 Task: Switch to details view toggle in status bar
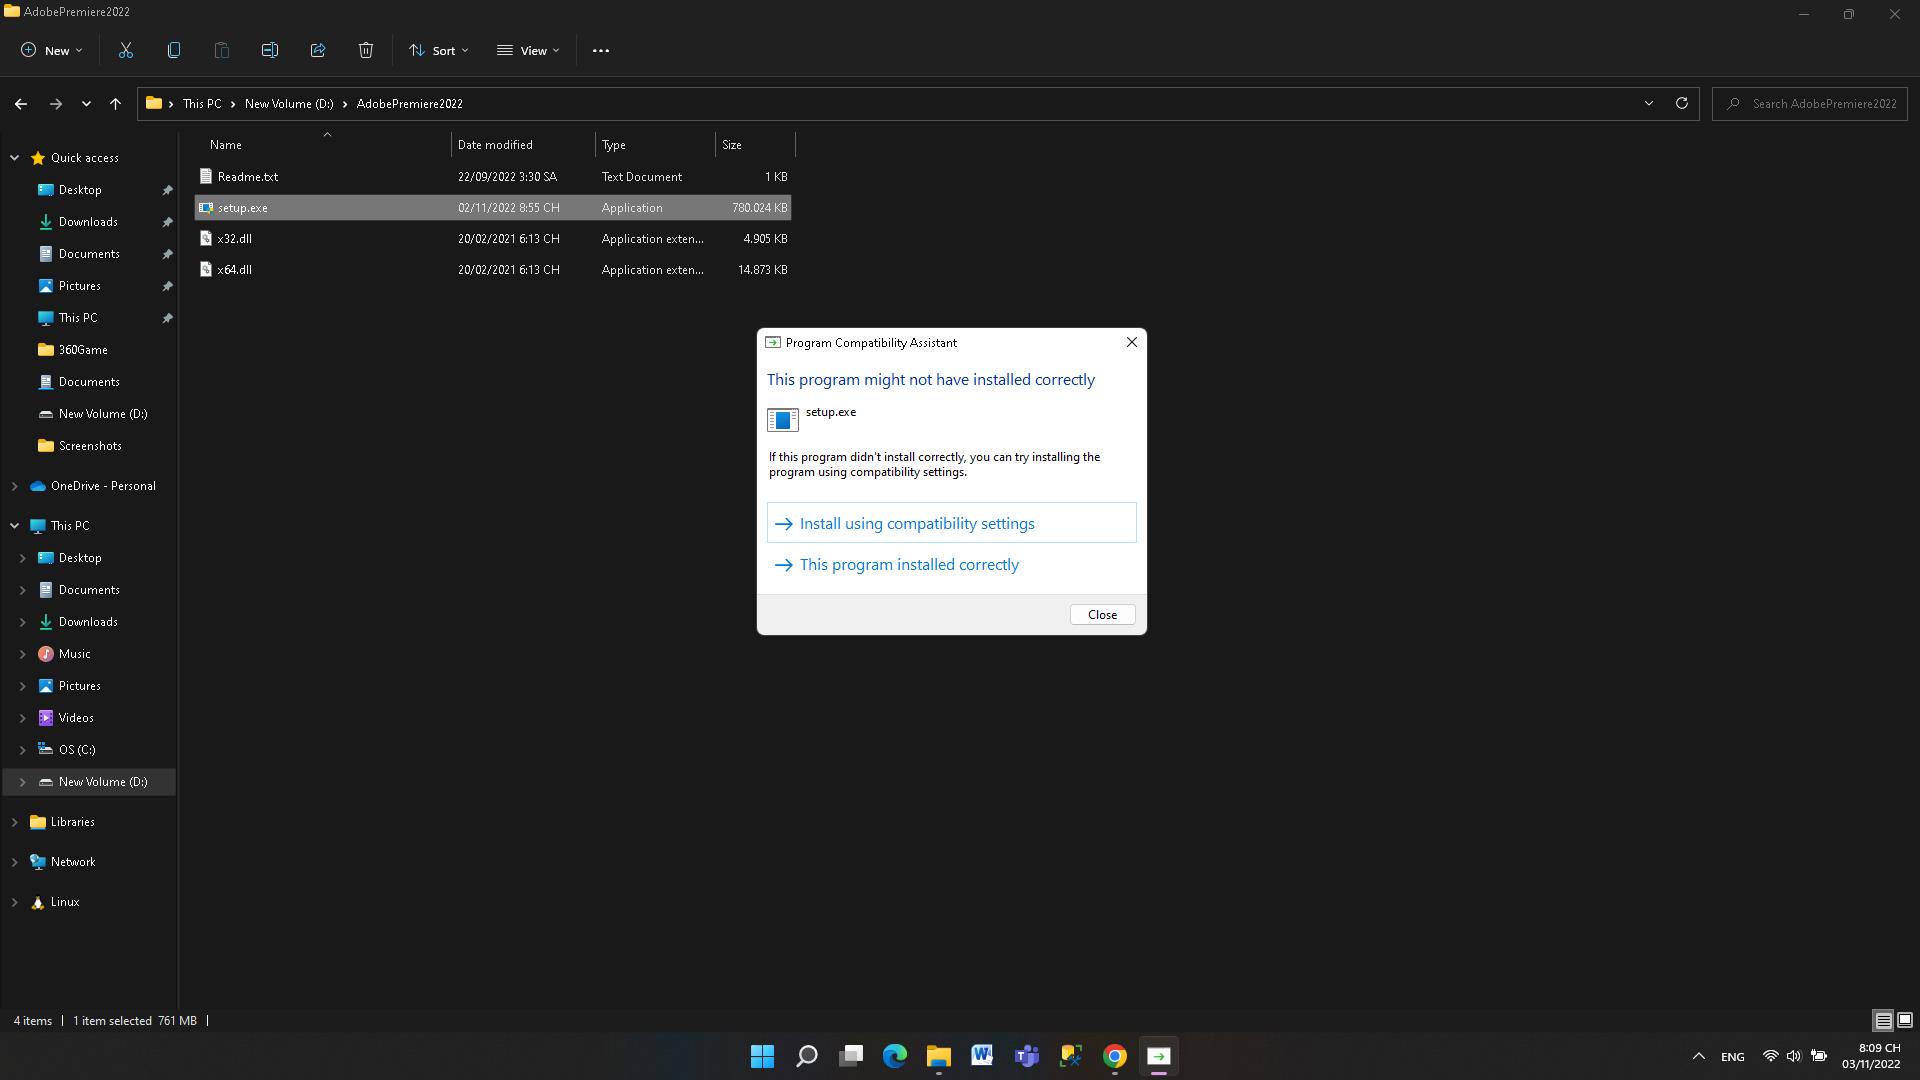point(1883,1020)
